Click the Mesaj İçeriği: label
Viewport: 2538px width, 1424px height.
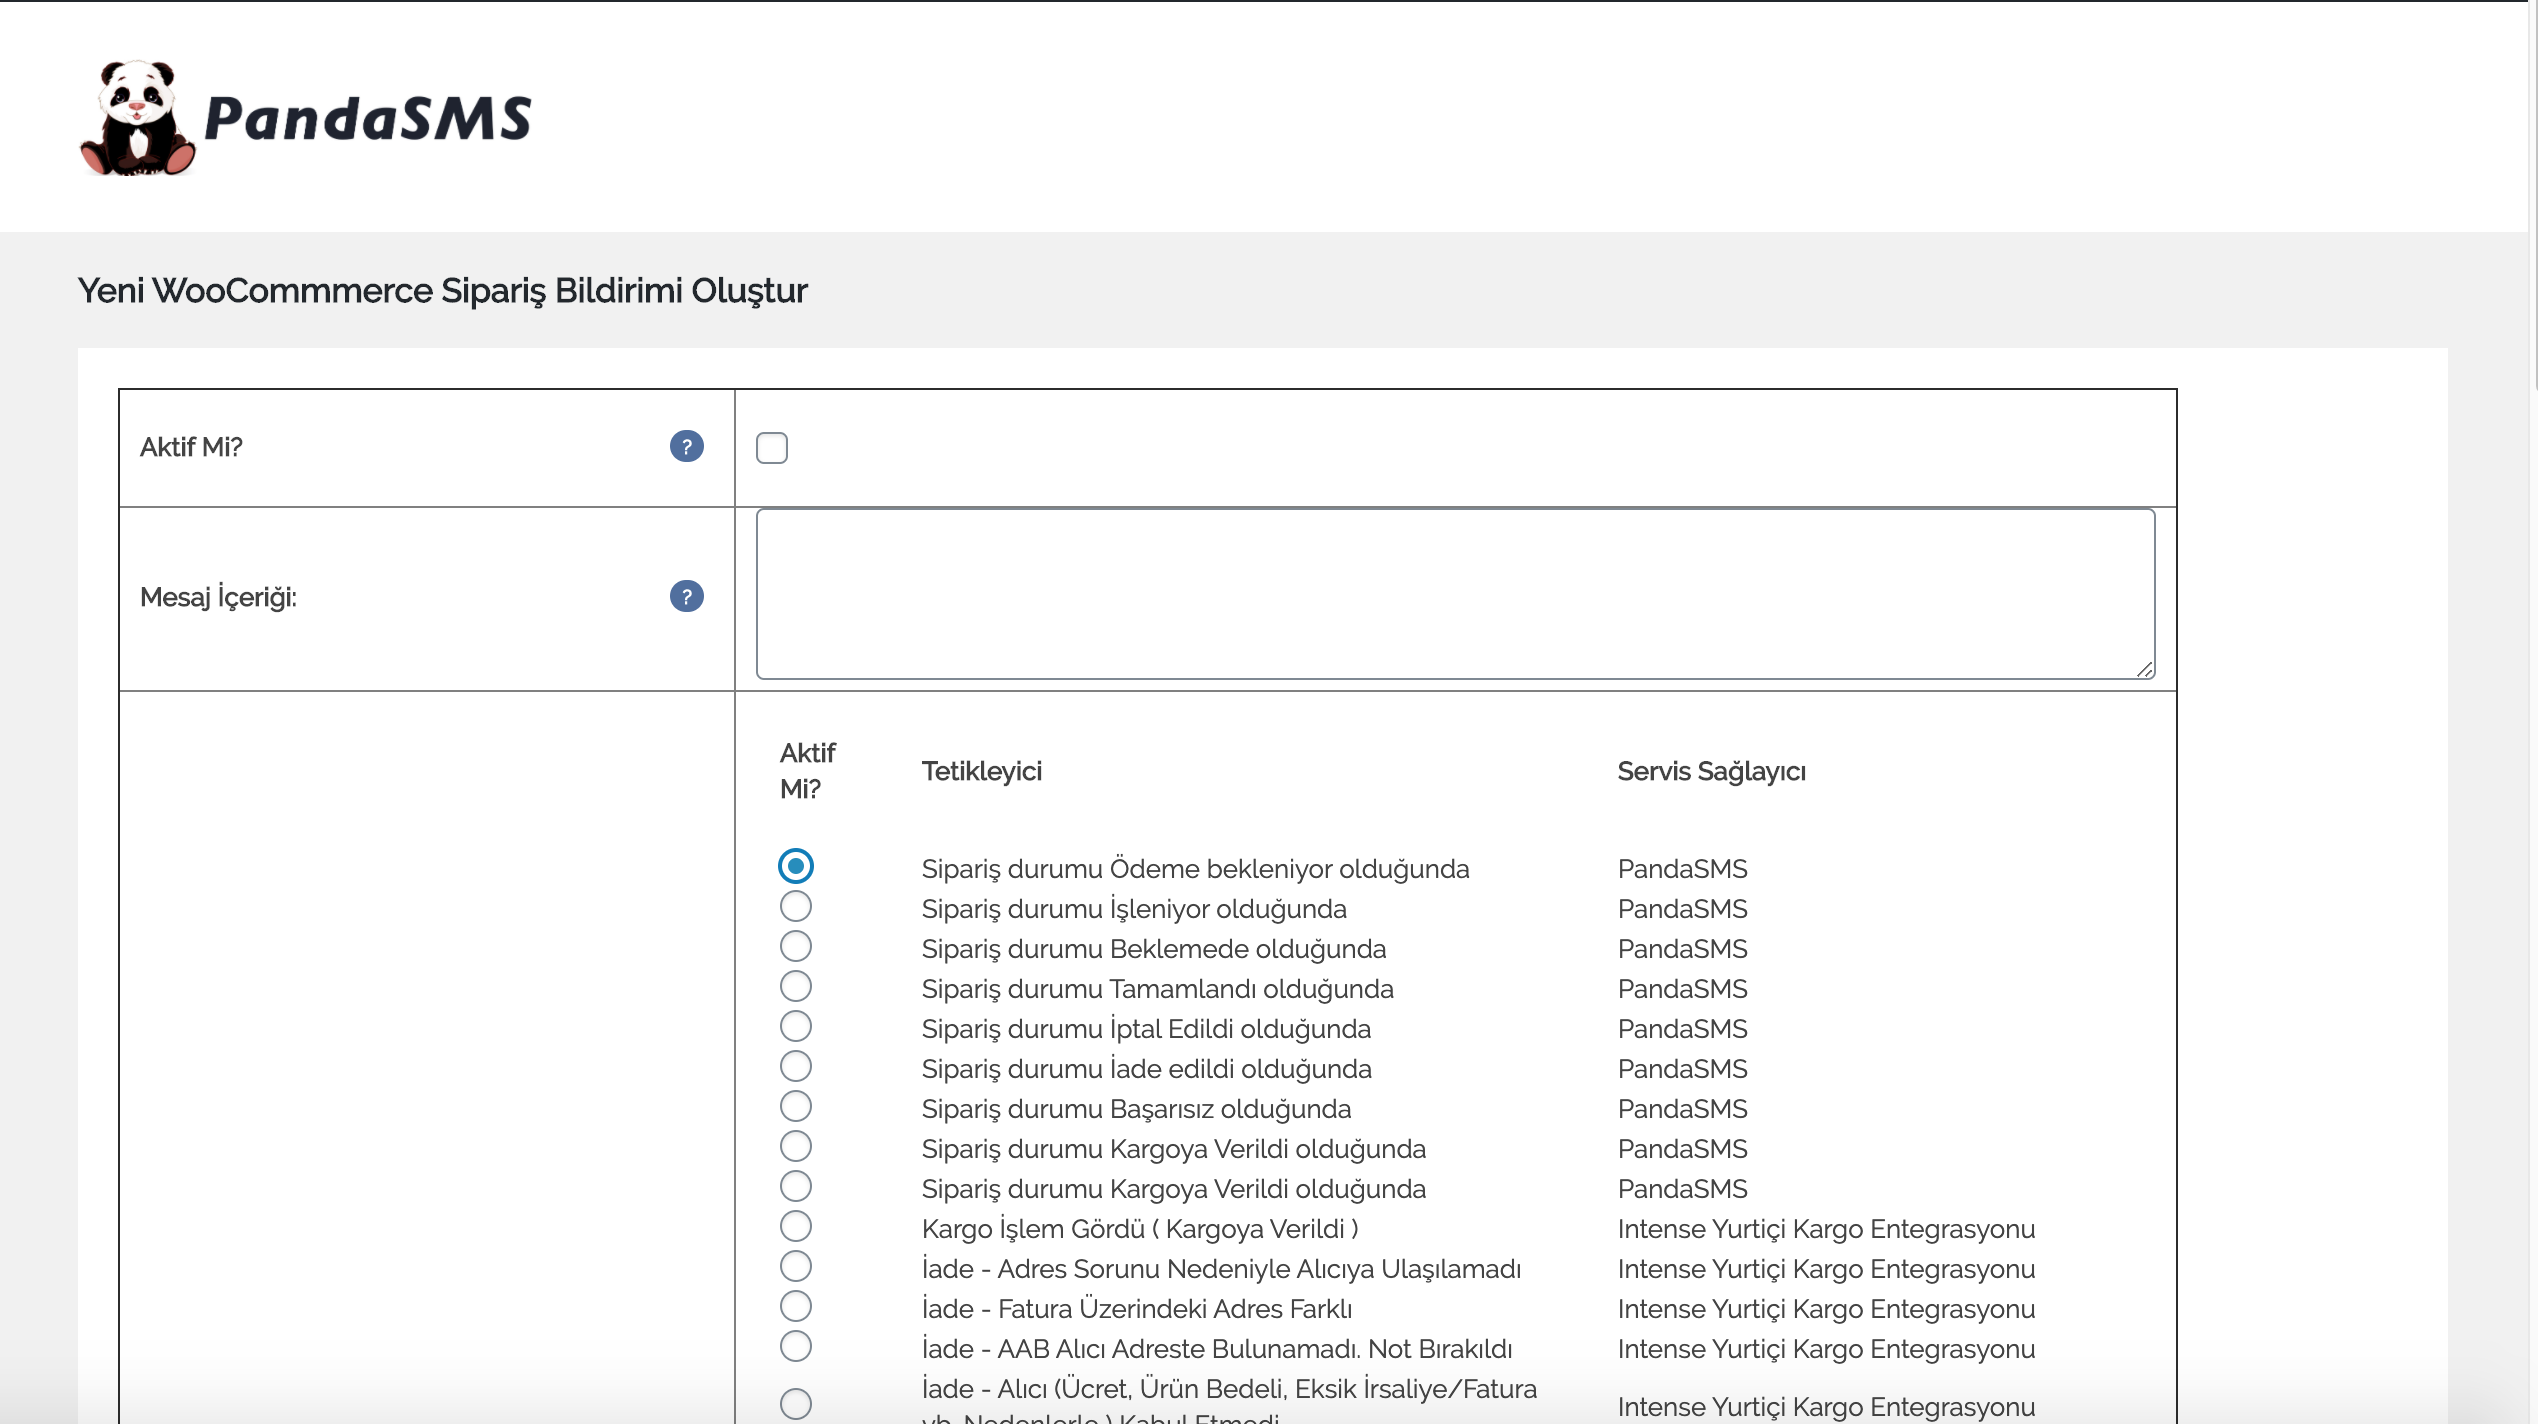pos(218,597)
